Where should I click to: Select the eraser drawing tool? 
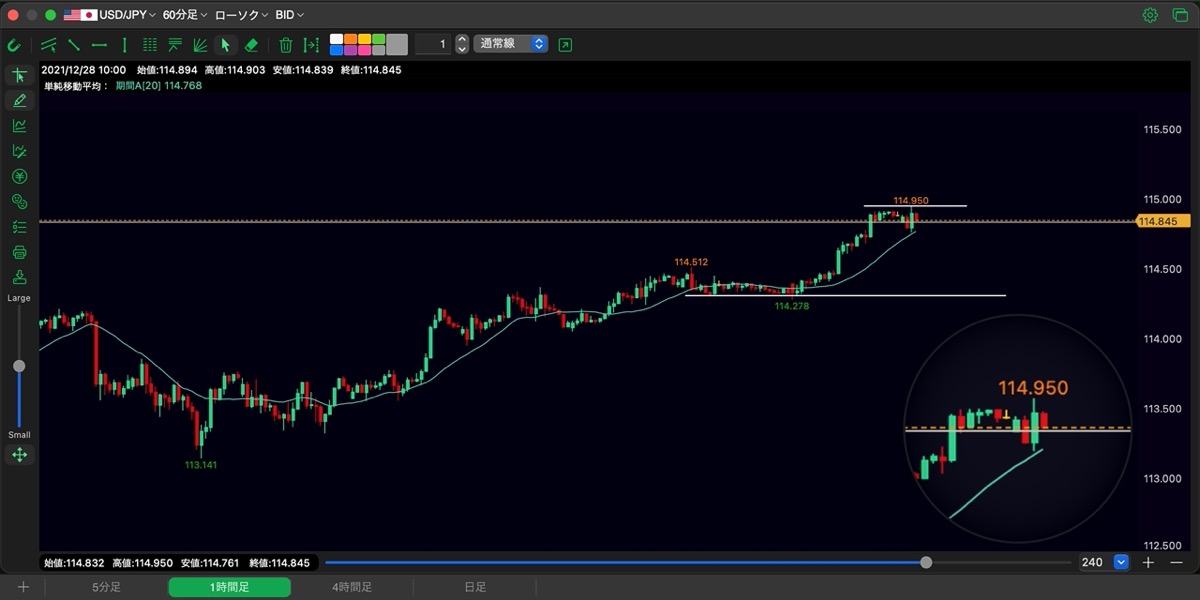click(x=251, y=45)
